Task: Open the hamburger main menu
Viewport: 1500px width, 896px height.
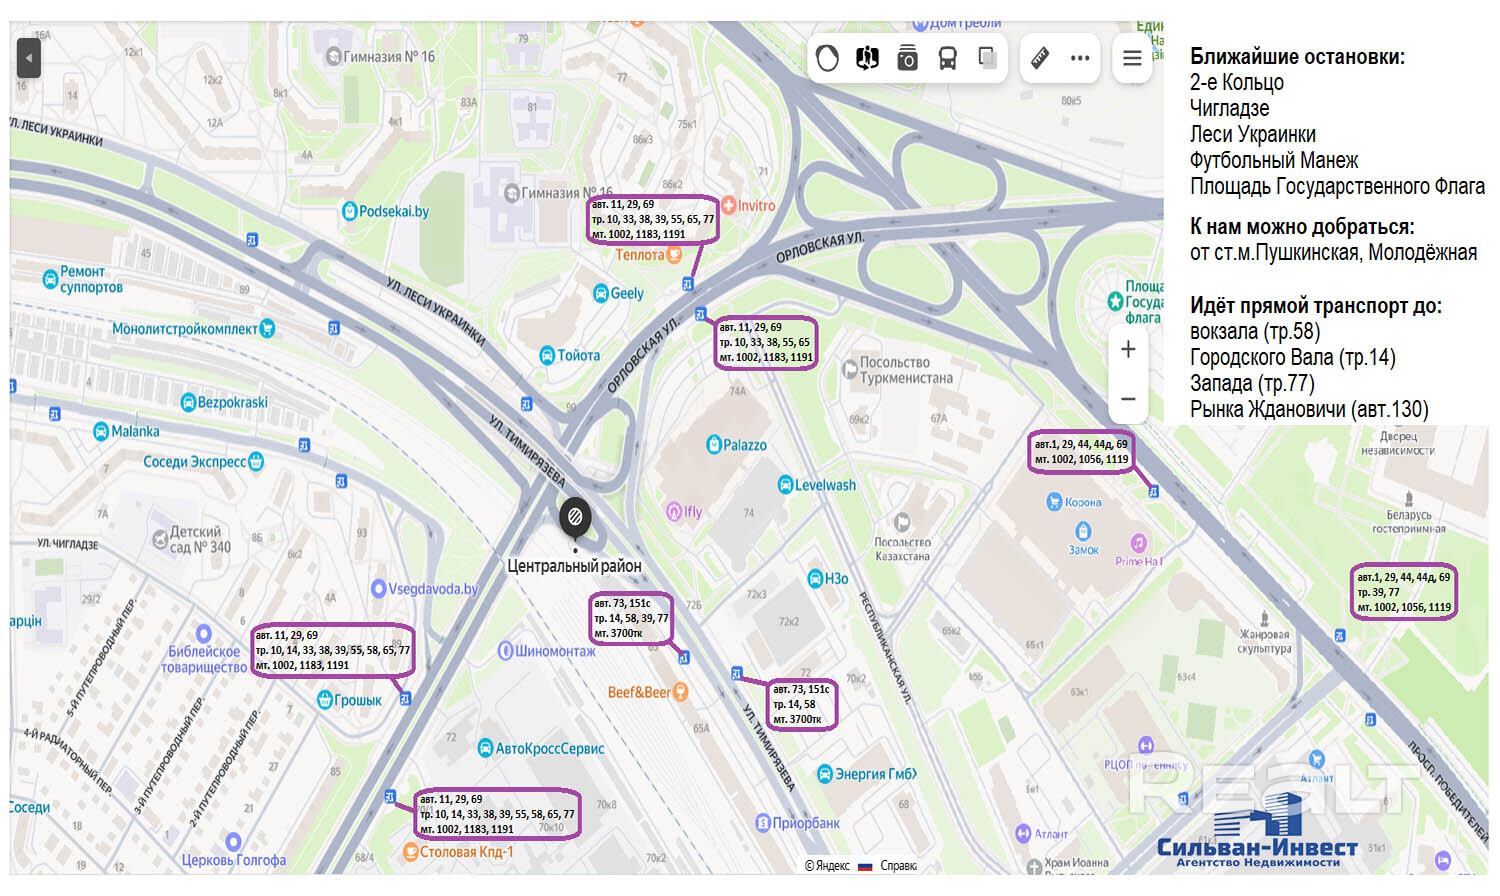Action: tap(1132, 58)
